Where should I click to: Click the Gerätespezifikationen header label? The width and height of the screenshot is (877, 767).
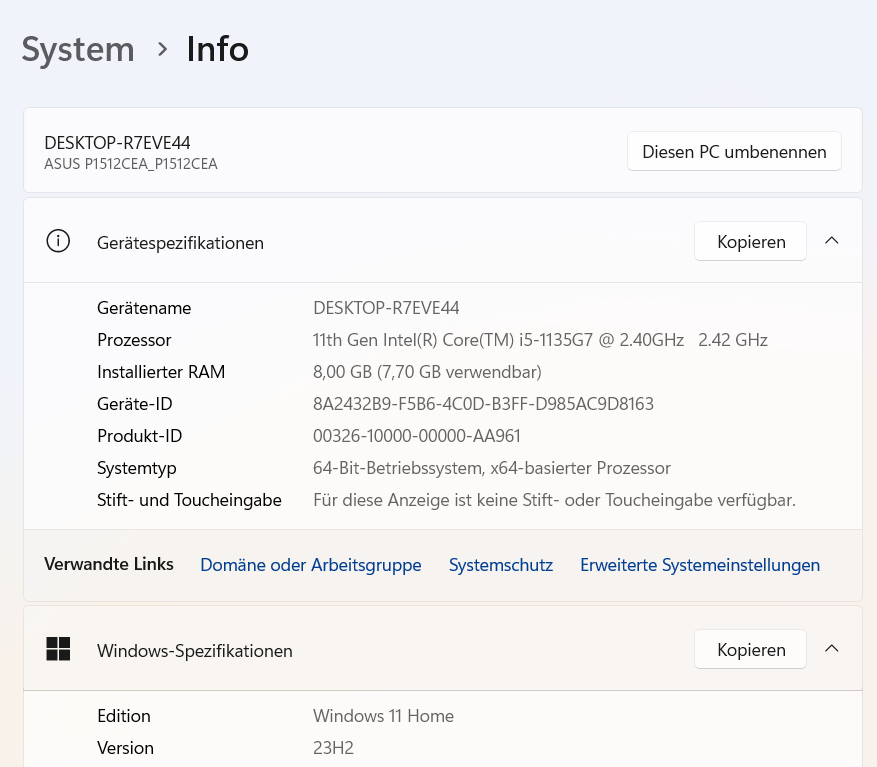[180, 243]
